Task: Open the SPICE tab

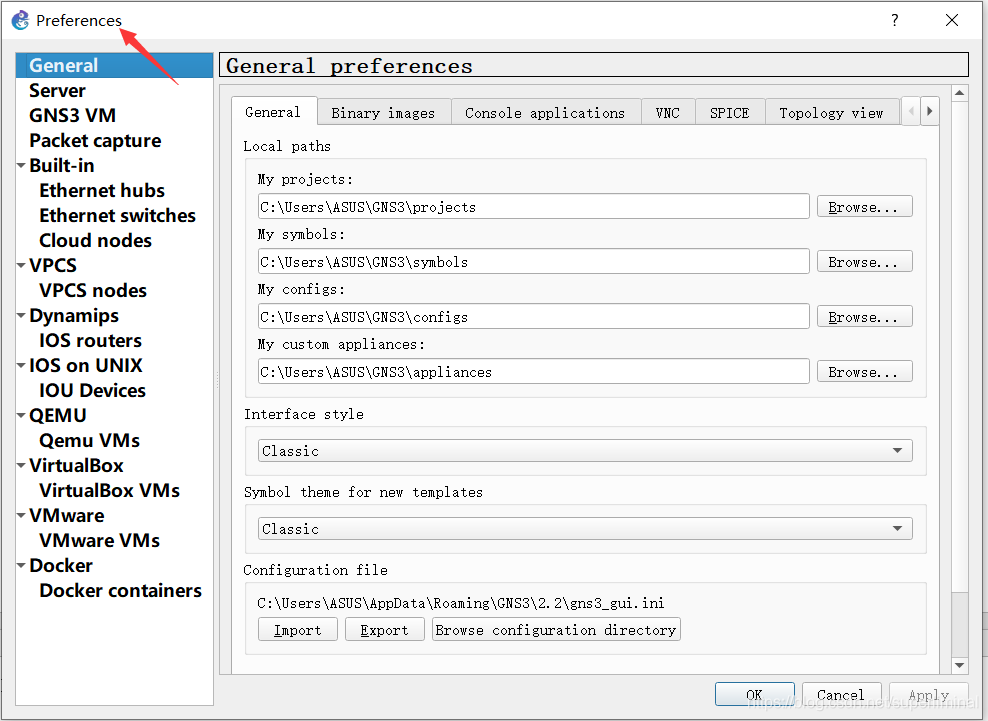Action: point(730,113)
